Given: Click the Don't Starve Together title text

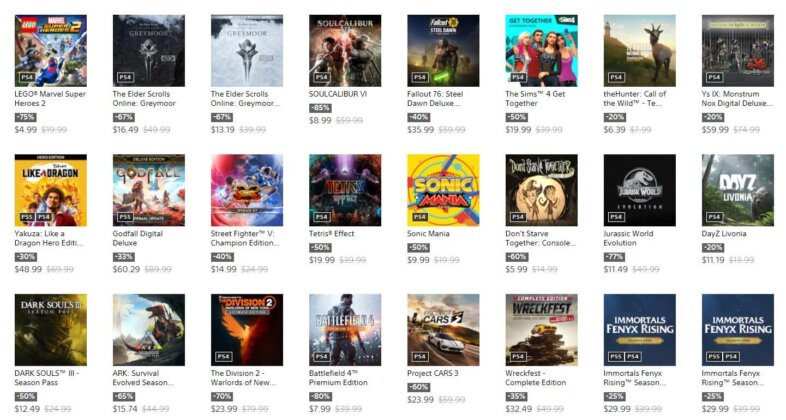Looking at the screenshot, I should pyautogui.click(x=540, y=238).
